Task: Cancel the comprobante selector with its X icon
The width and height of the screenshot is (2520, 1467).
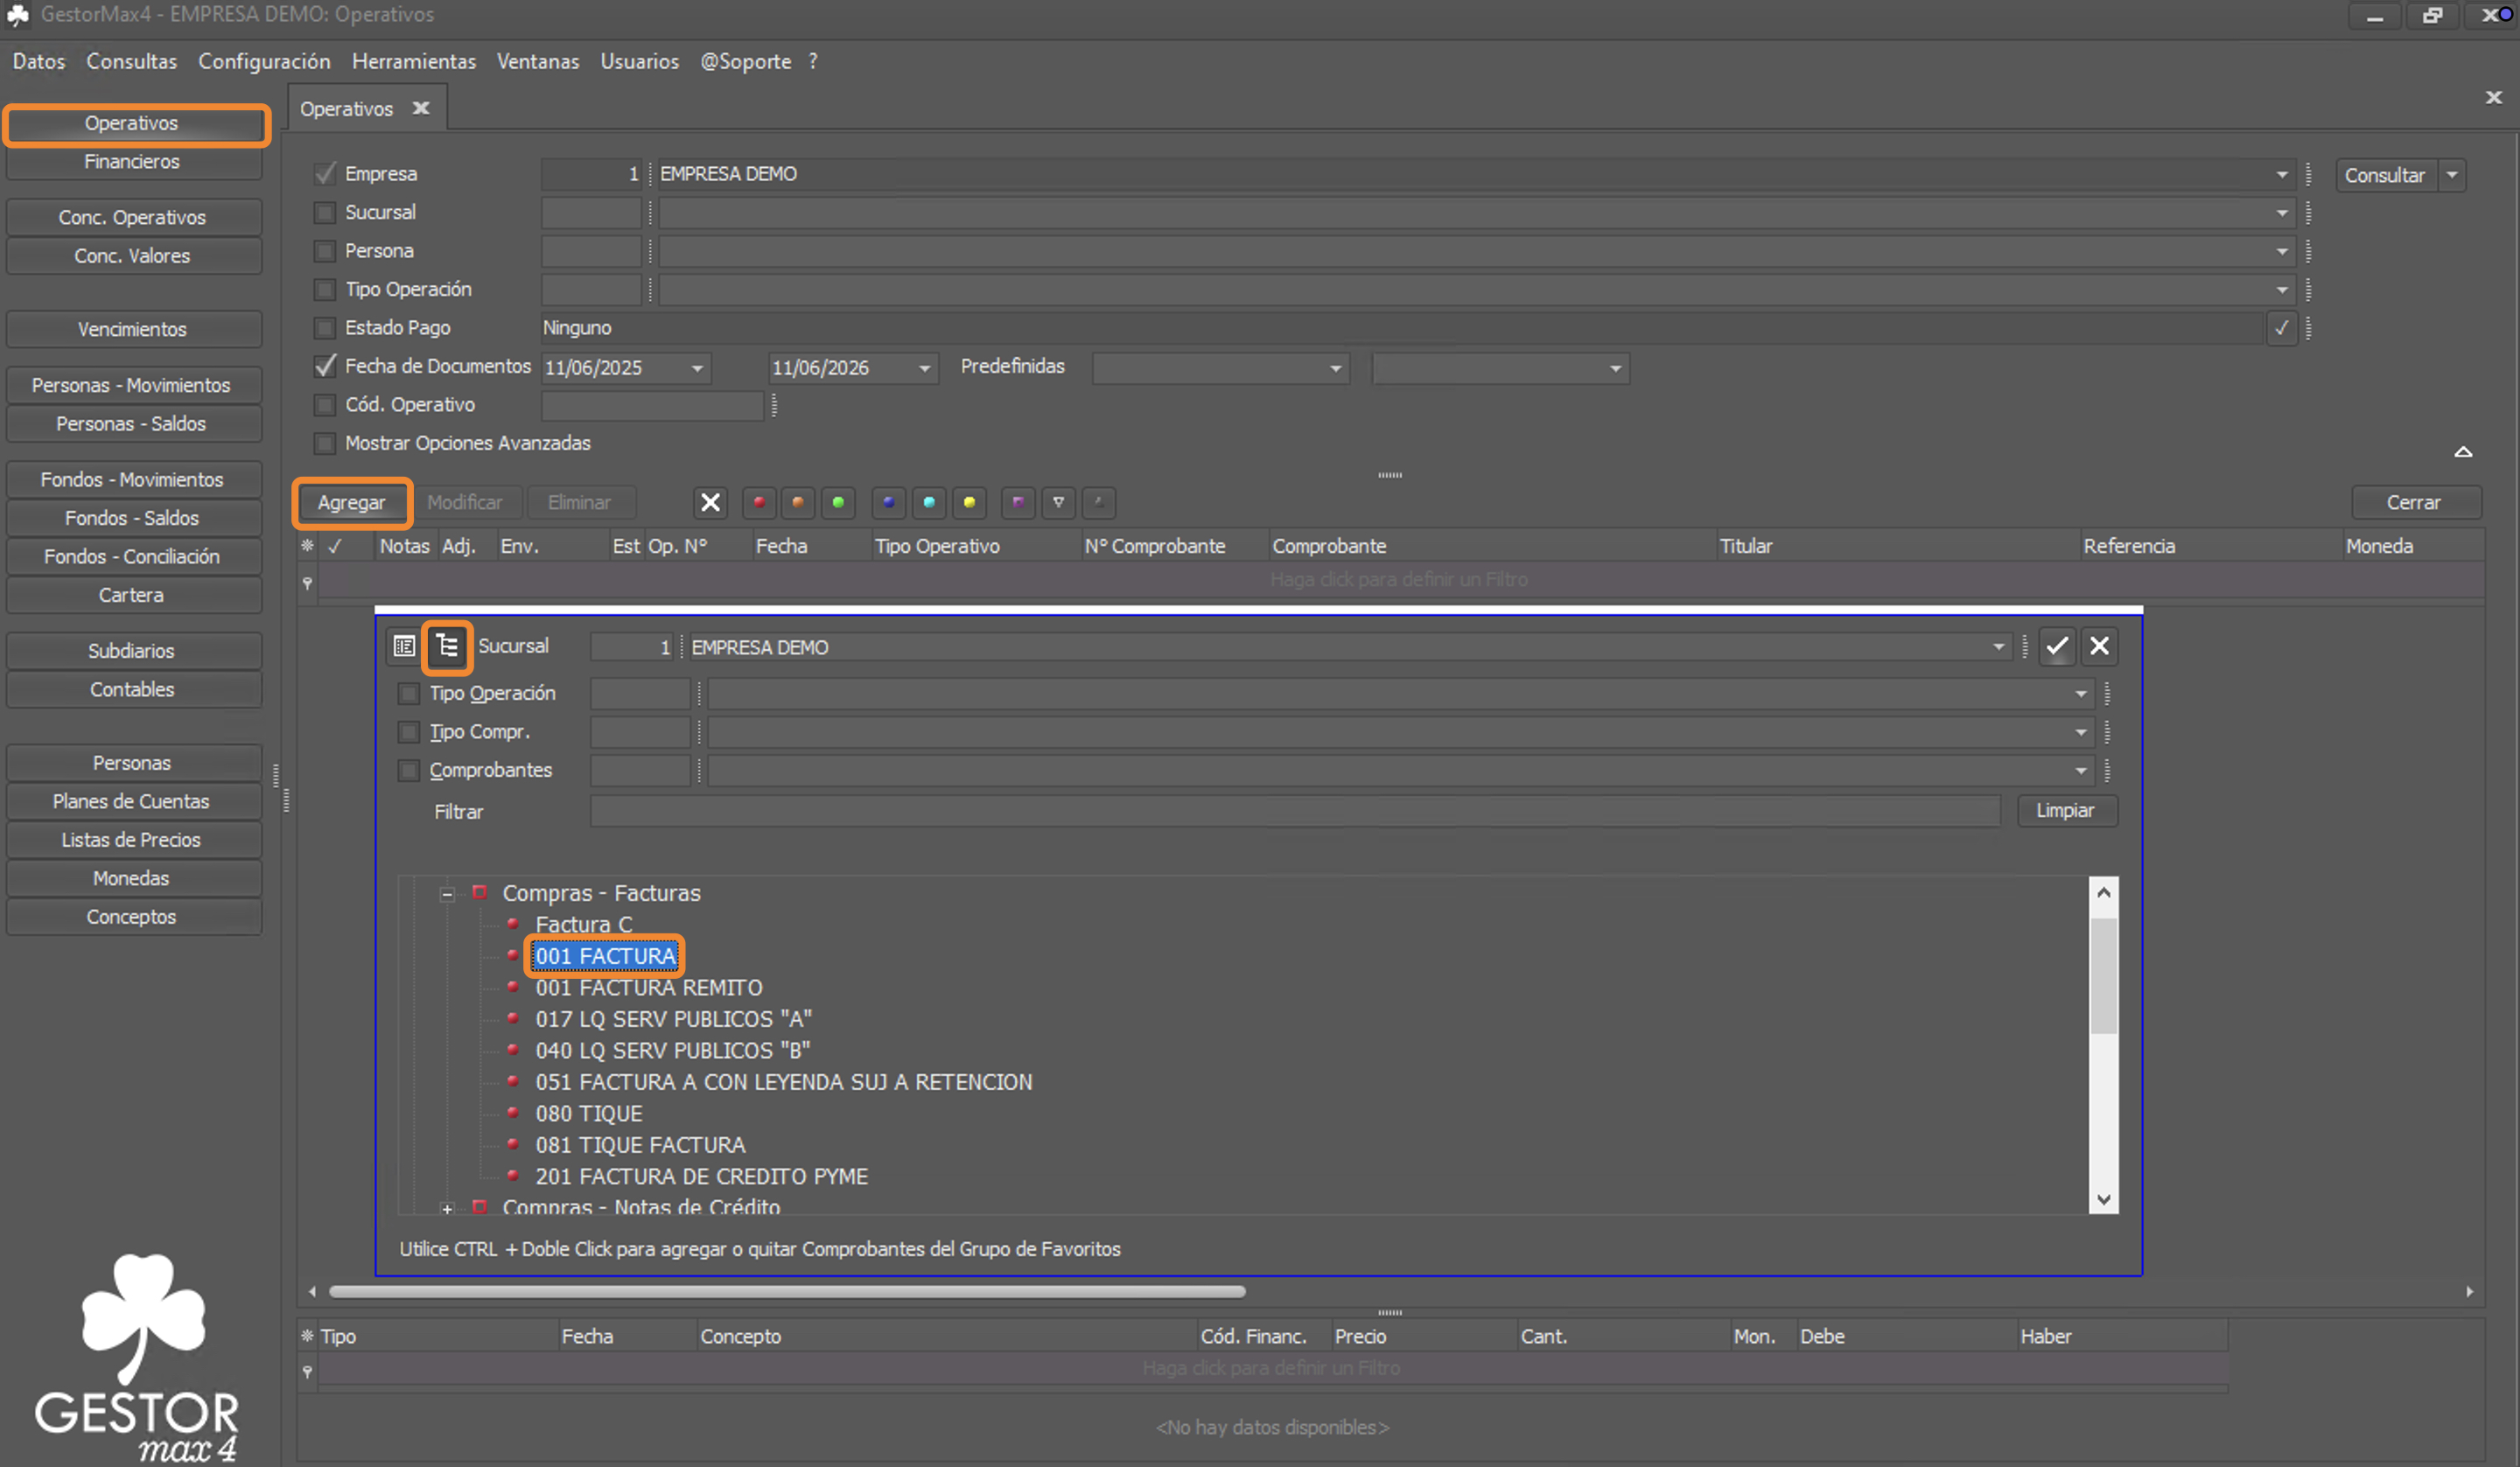Action: [x=2100, y=646]
